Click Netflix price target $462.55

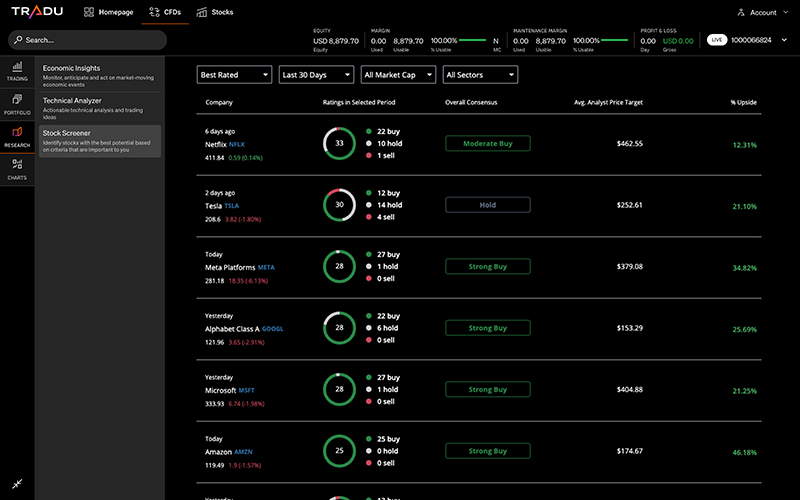[x=630, y=143]
